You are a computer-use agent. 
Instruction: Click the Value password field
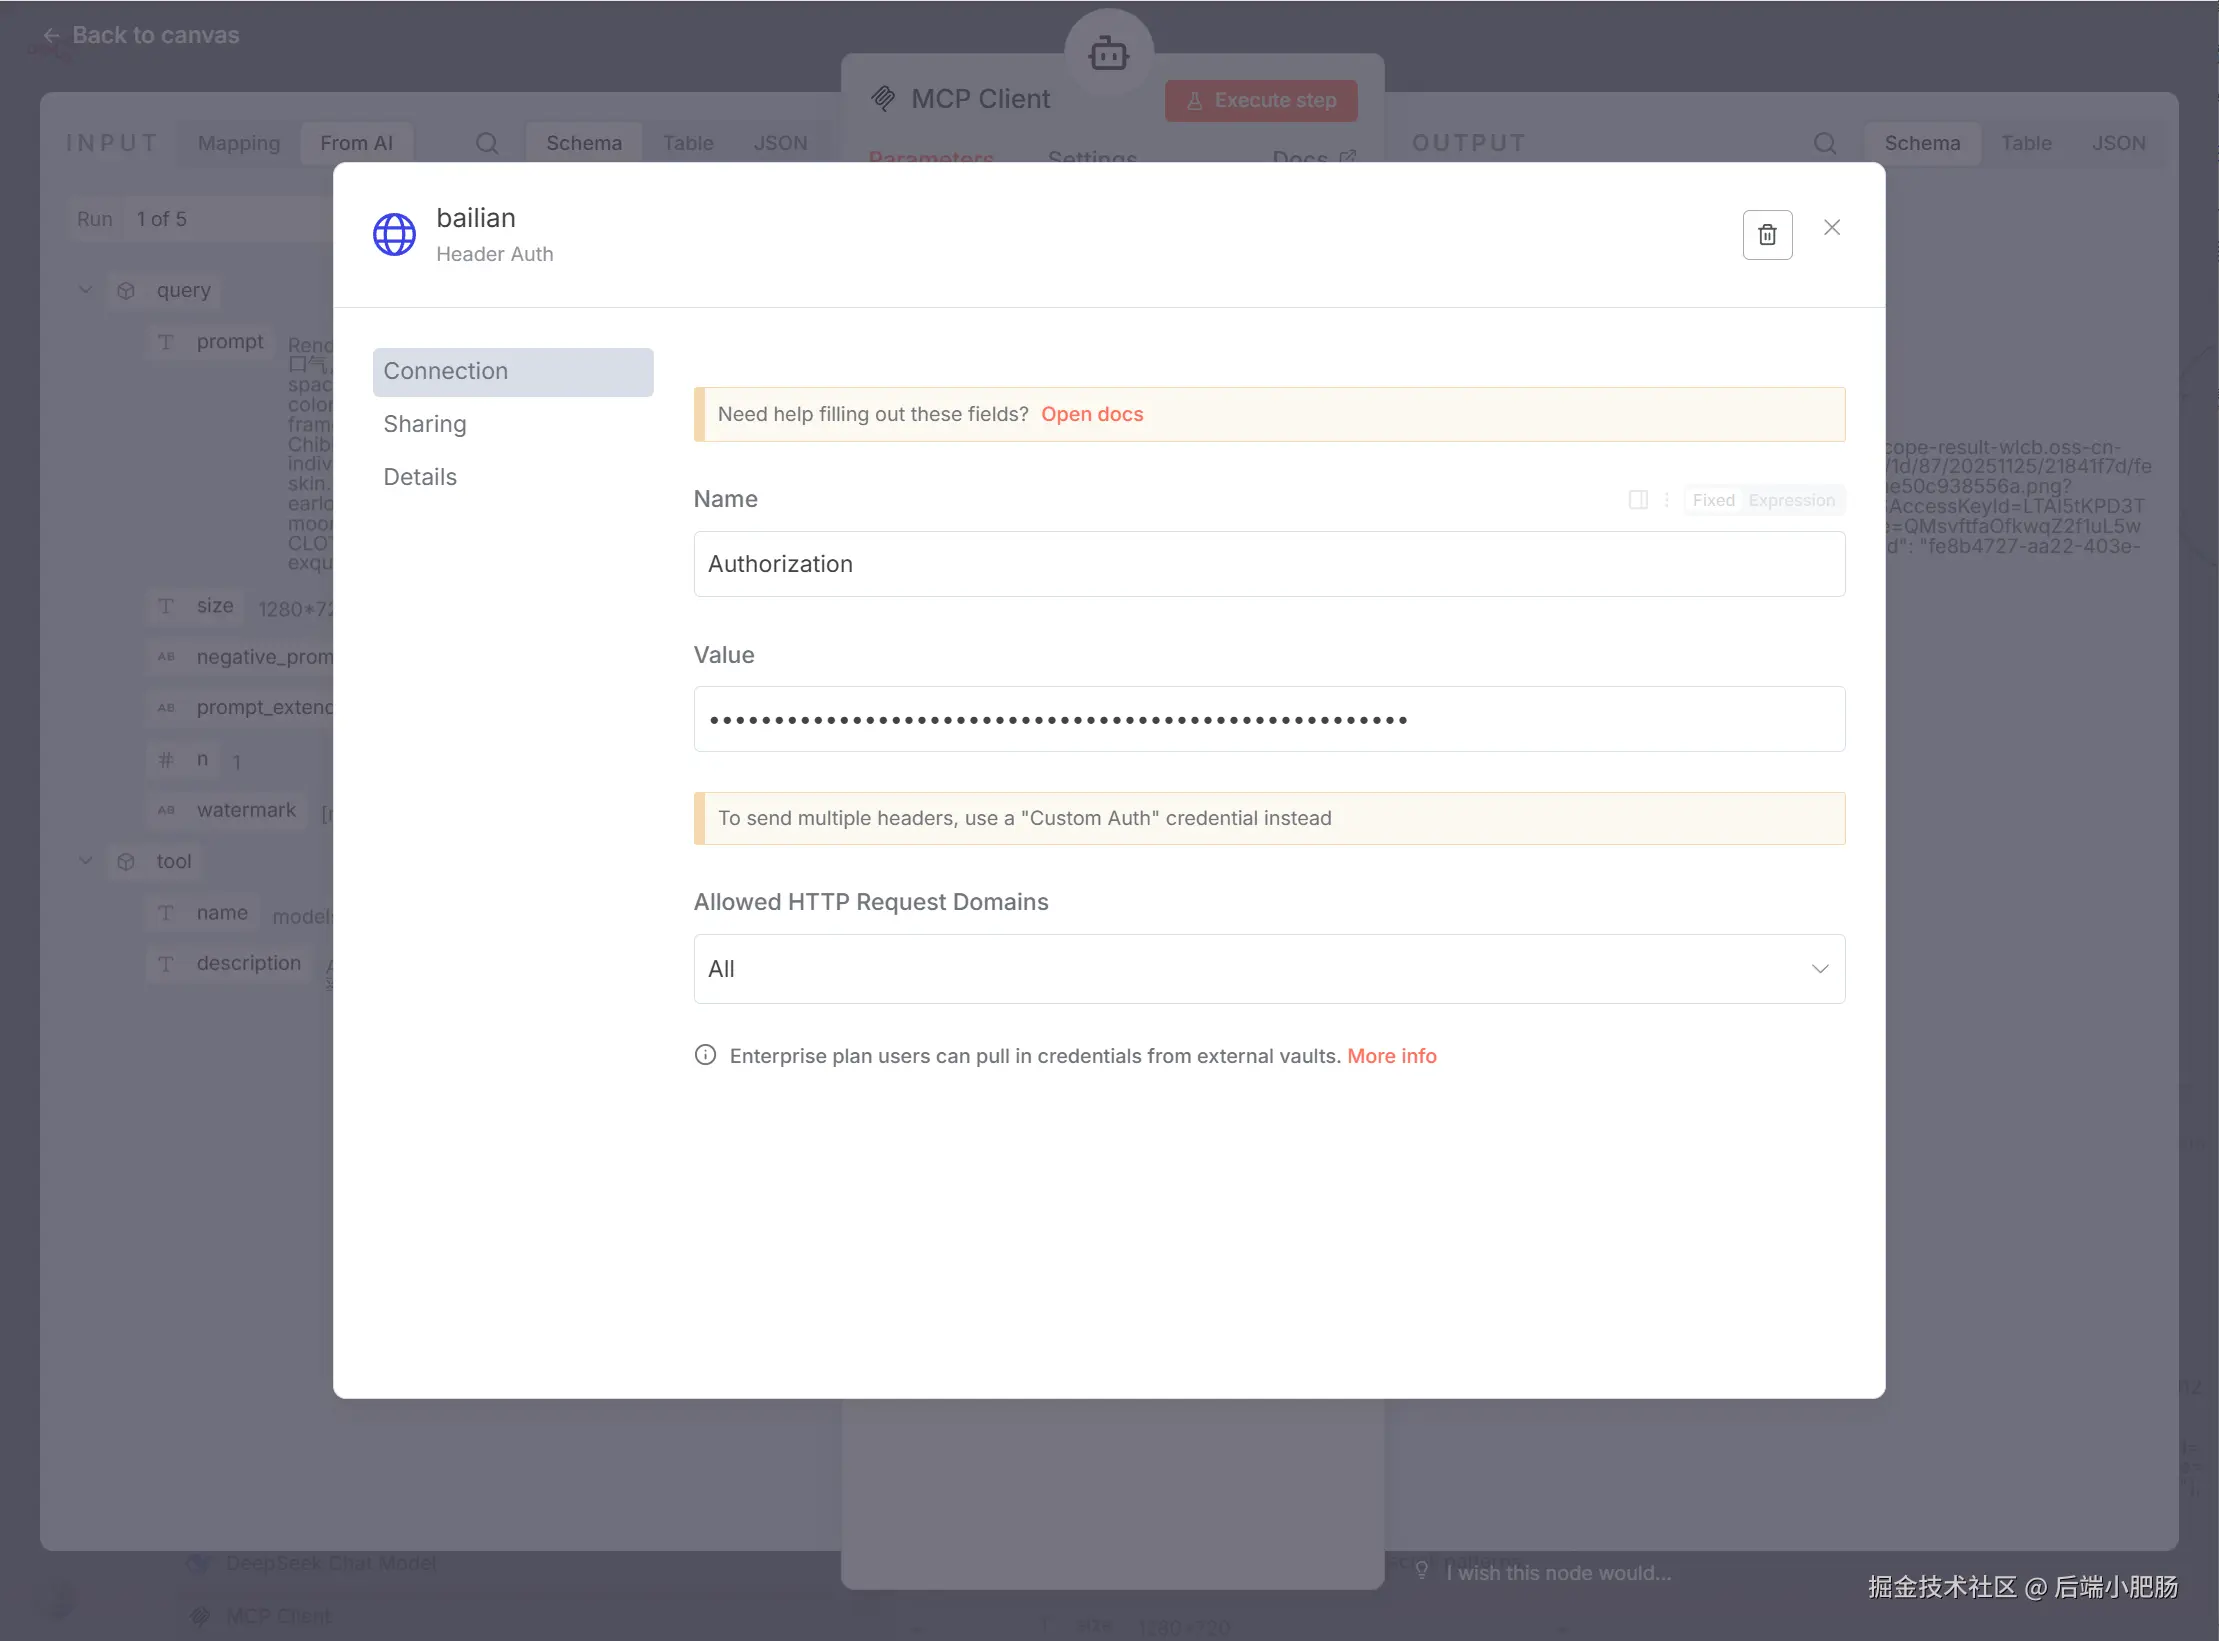click(x=1268, y=719)
